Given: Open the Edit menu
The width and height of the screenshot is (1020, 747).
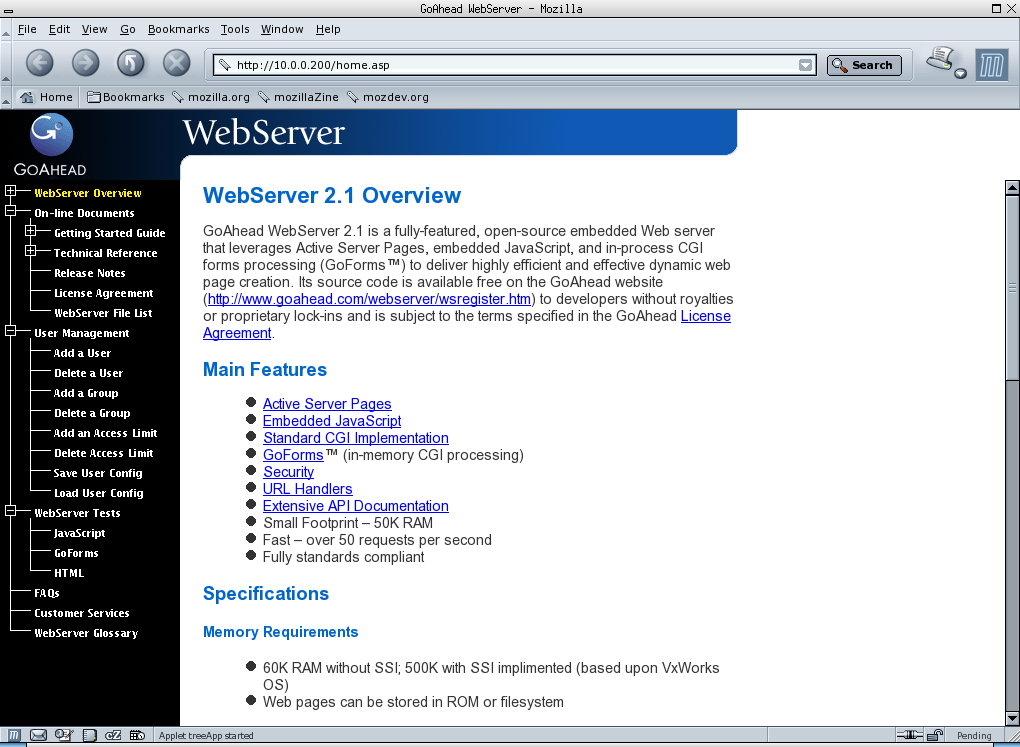Looking at the screenshot, I should click(x=59, y=29).
